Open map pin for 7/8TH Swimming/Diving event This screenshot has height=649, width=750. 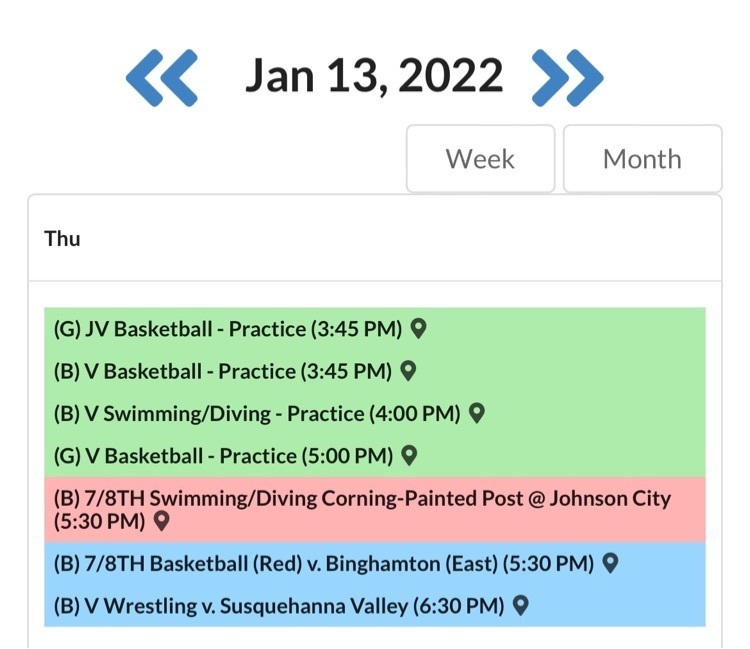pos(161,520)
